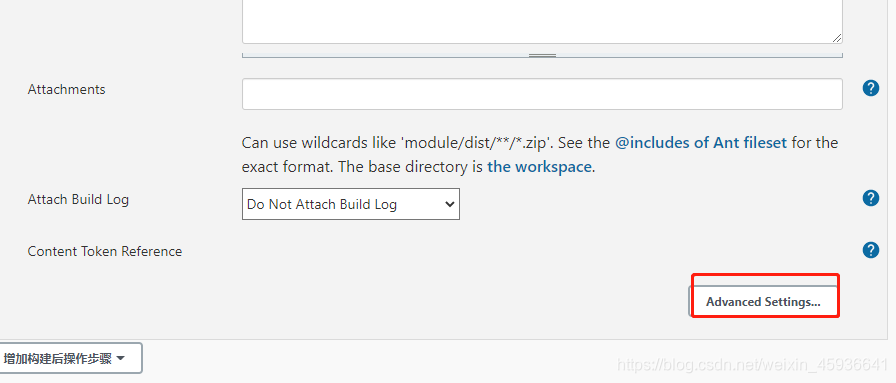Open help icon beside Attach Build Log

pyautogui.click(x=870, y=198)
